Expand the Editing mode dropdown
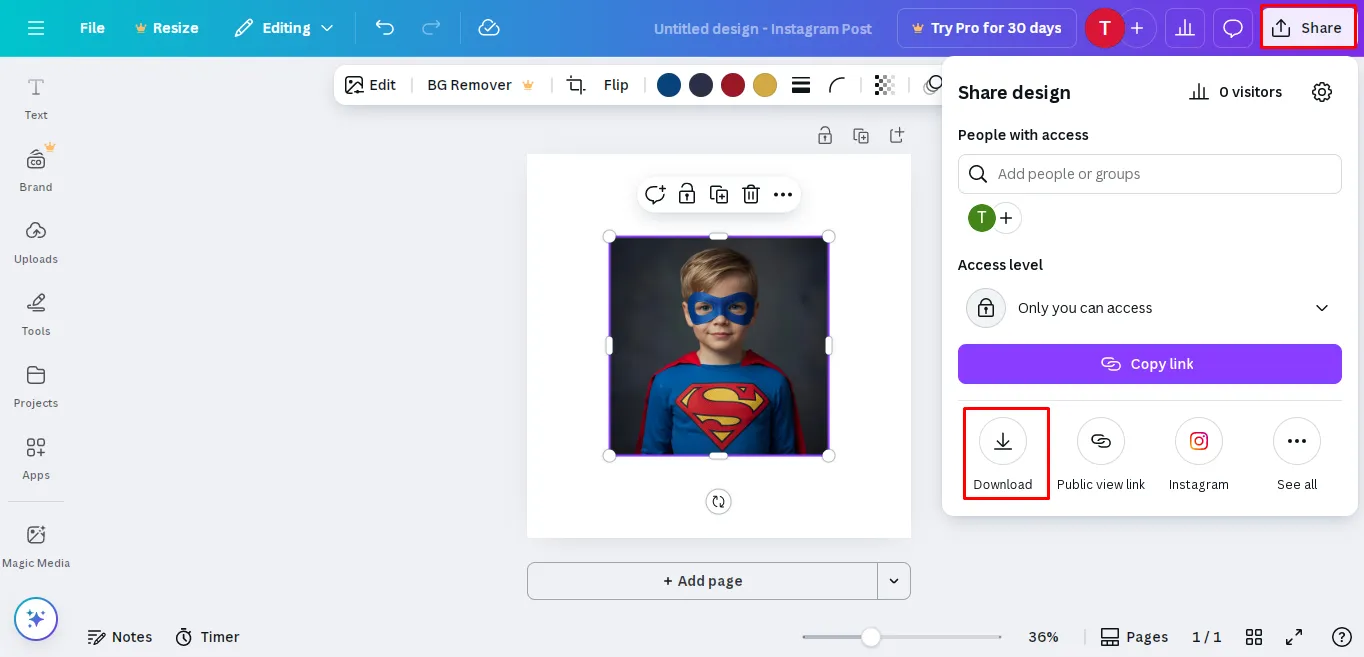The image size is (1364, 657). [x=284, y=28]
